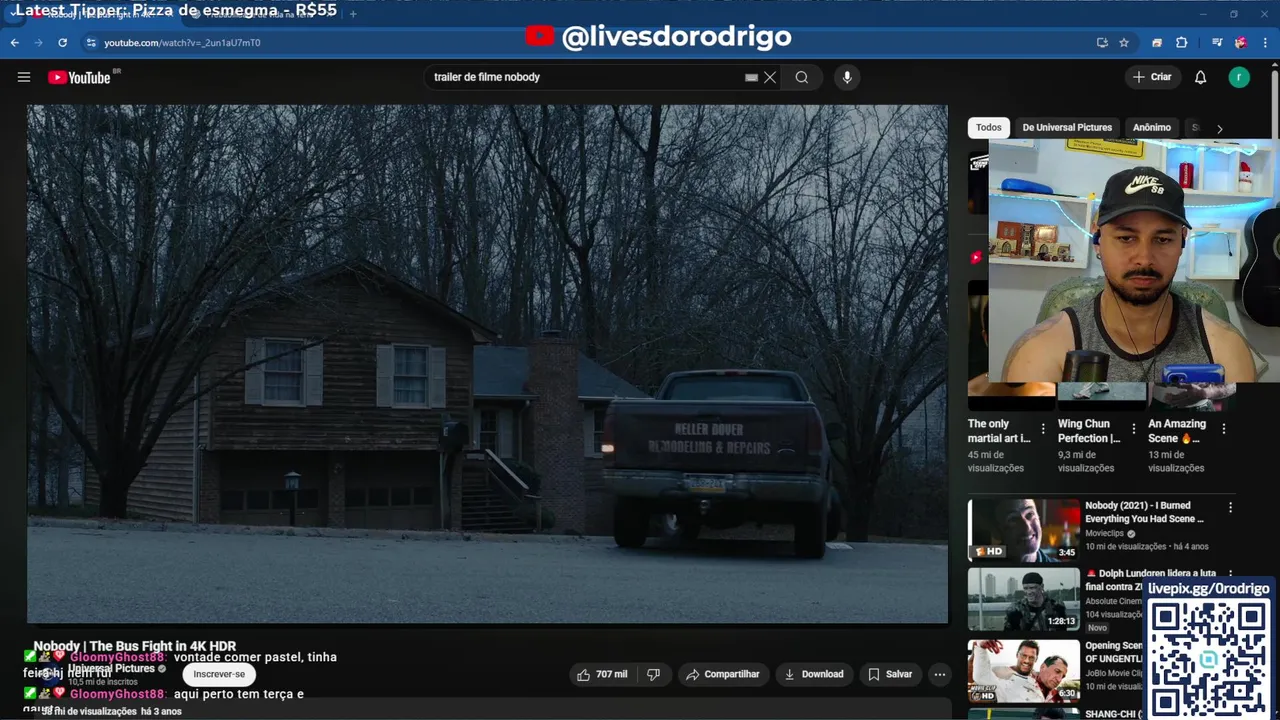This screenshot has height=720, width=1280.
Task: Open a new browser tab
Action: pos(353,14)
